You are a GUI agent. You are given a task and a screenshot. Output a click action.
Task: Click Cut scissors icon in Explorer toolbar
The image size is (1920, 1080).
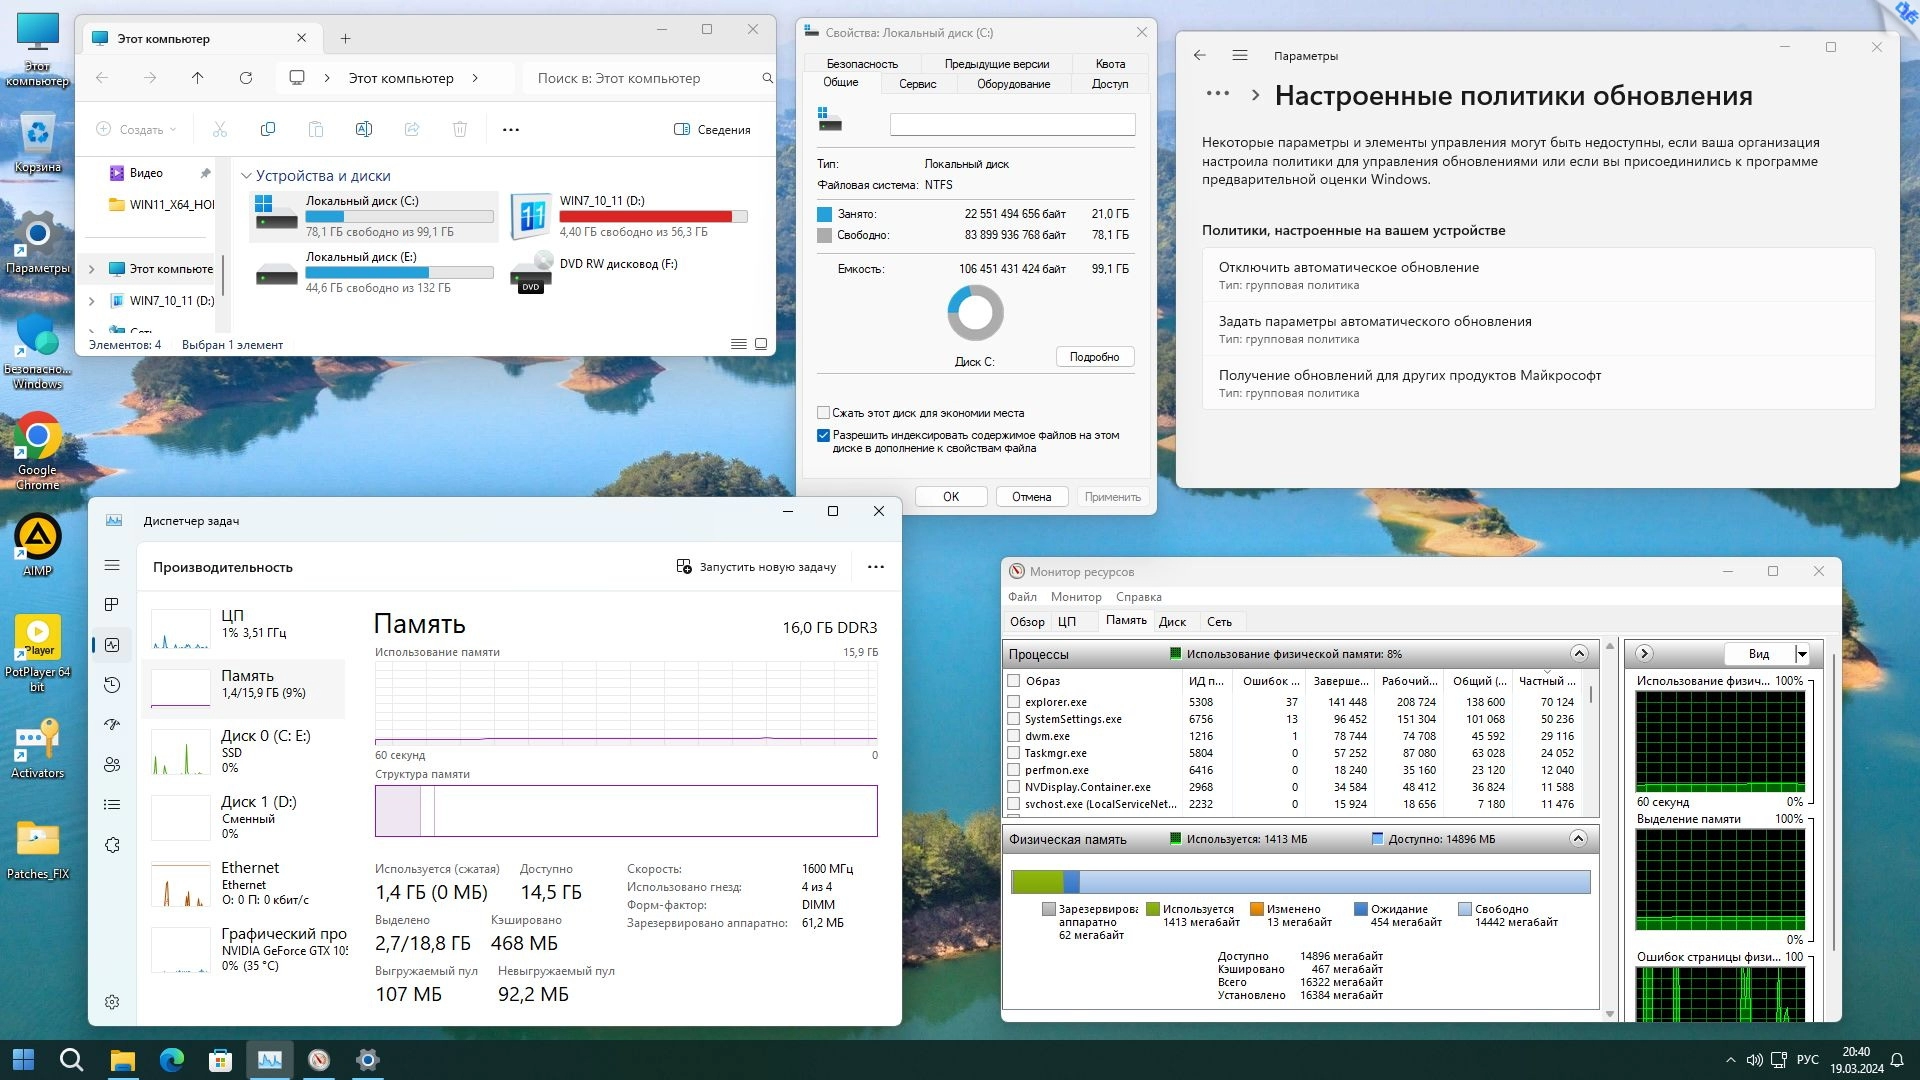(220, 129)
